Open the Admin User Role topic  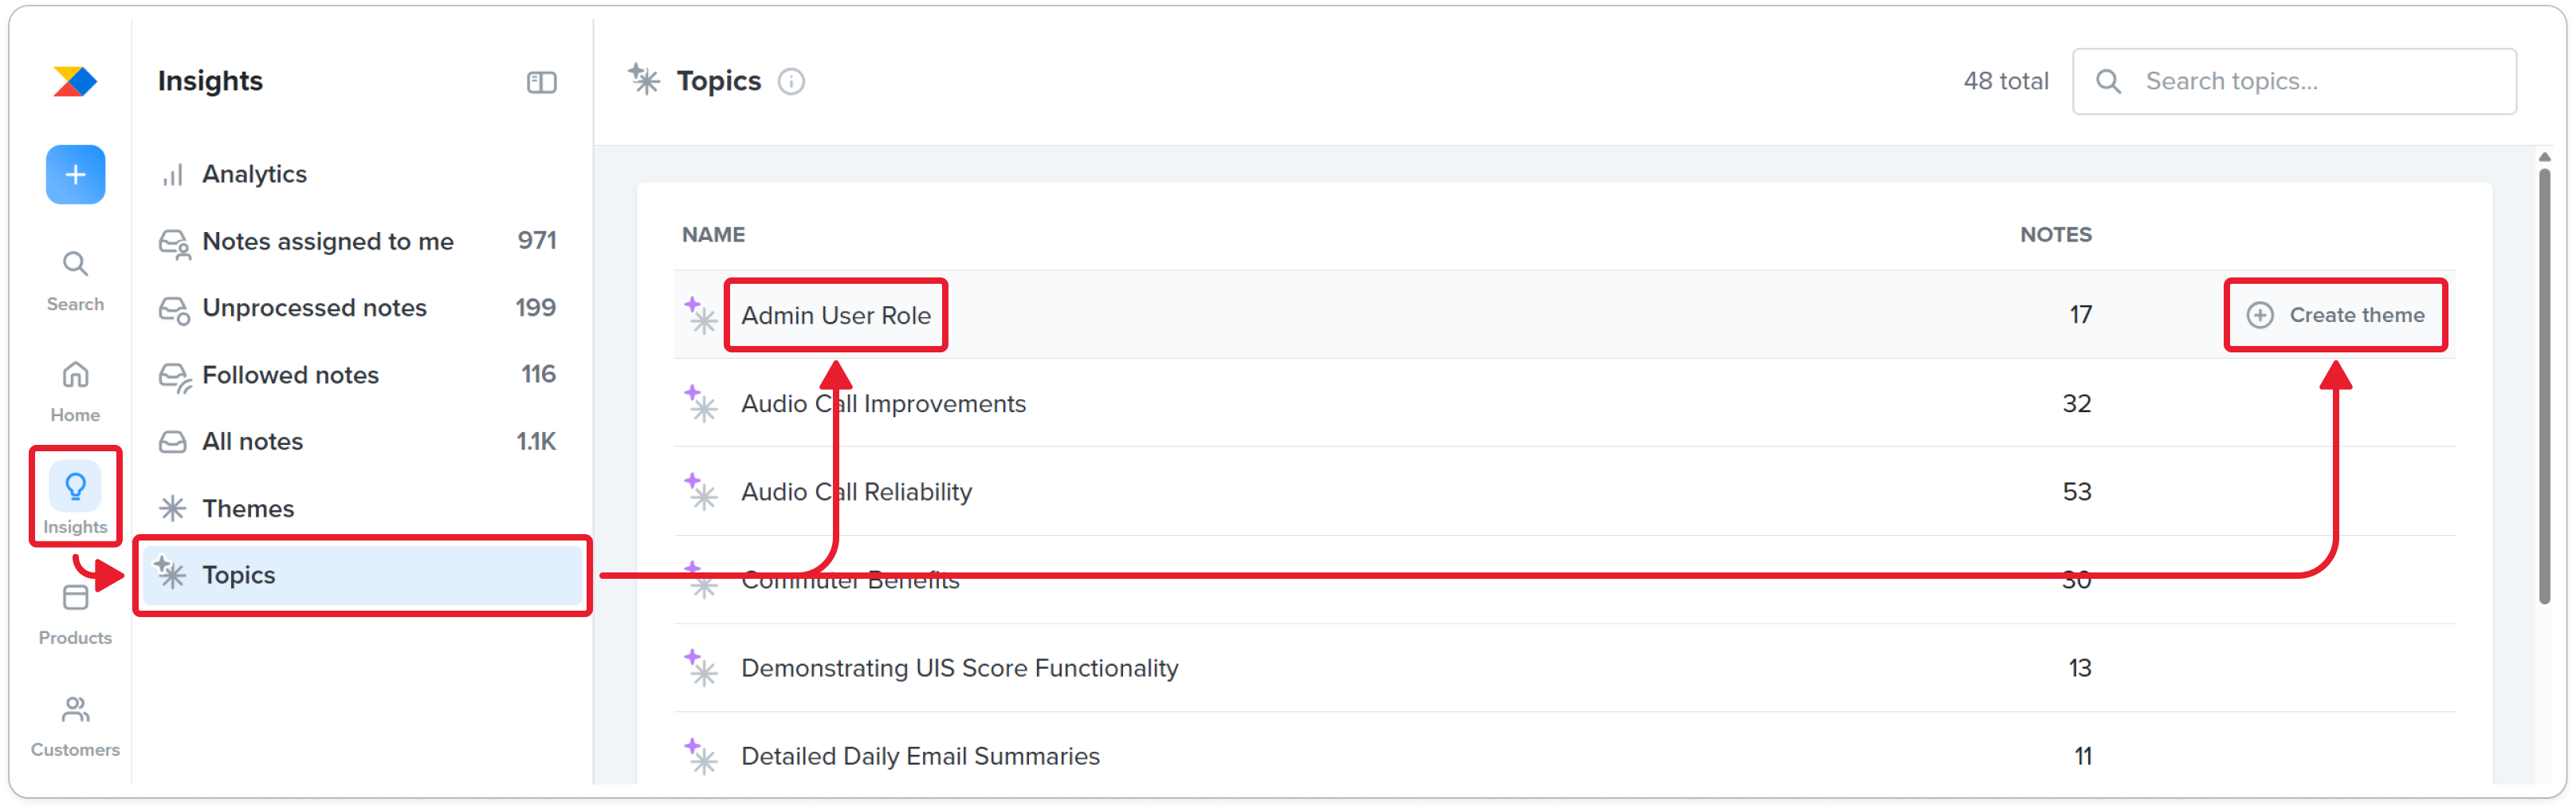tap(836, 316)
